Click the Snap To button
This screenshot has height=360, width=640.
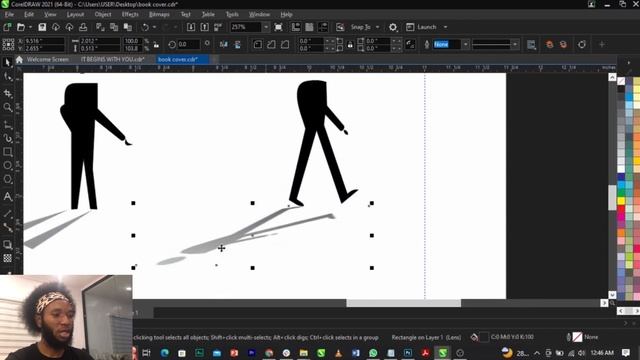(x=360, y=27)
